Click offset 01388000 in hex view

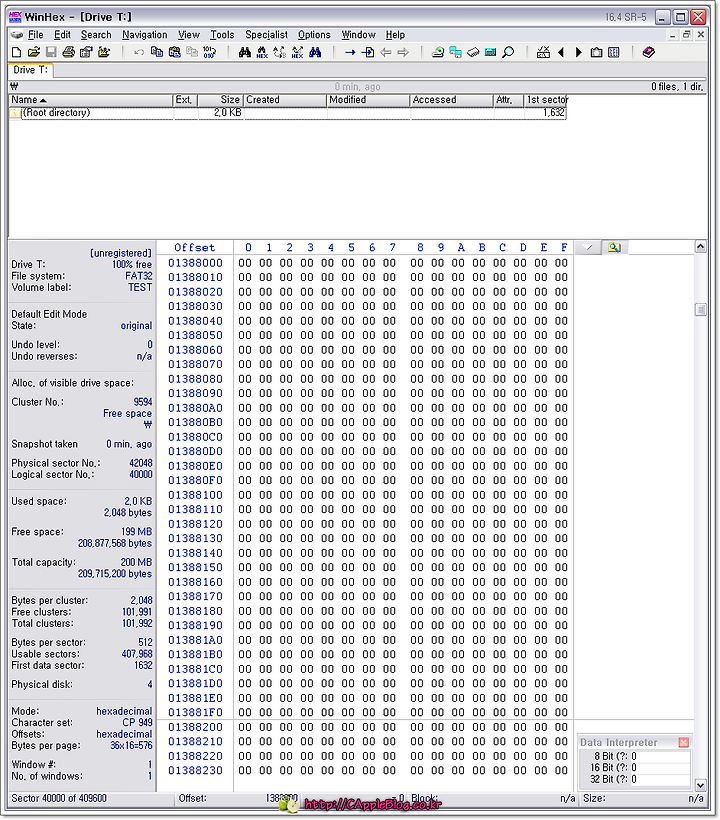pos(195,263)
